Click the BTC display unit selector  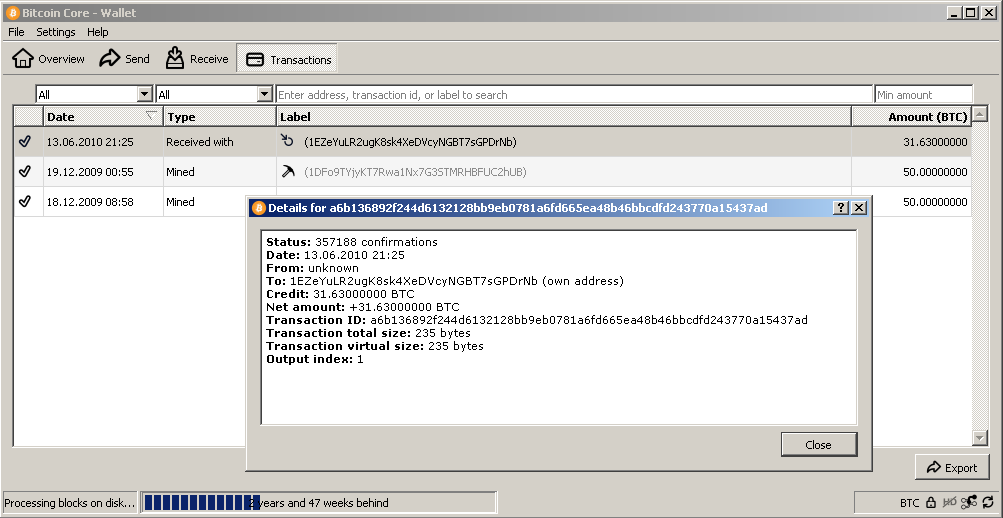click(x=909, y=503)
